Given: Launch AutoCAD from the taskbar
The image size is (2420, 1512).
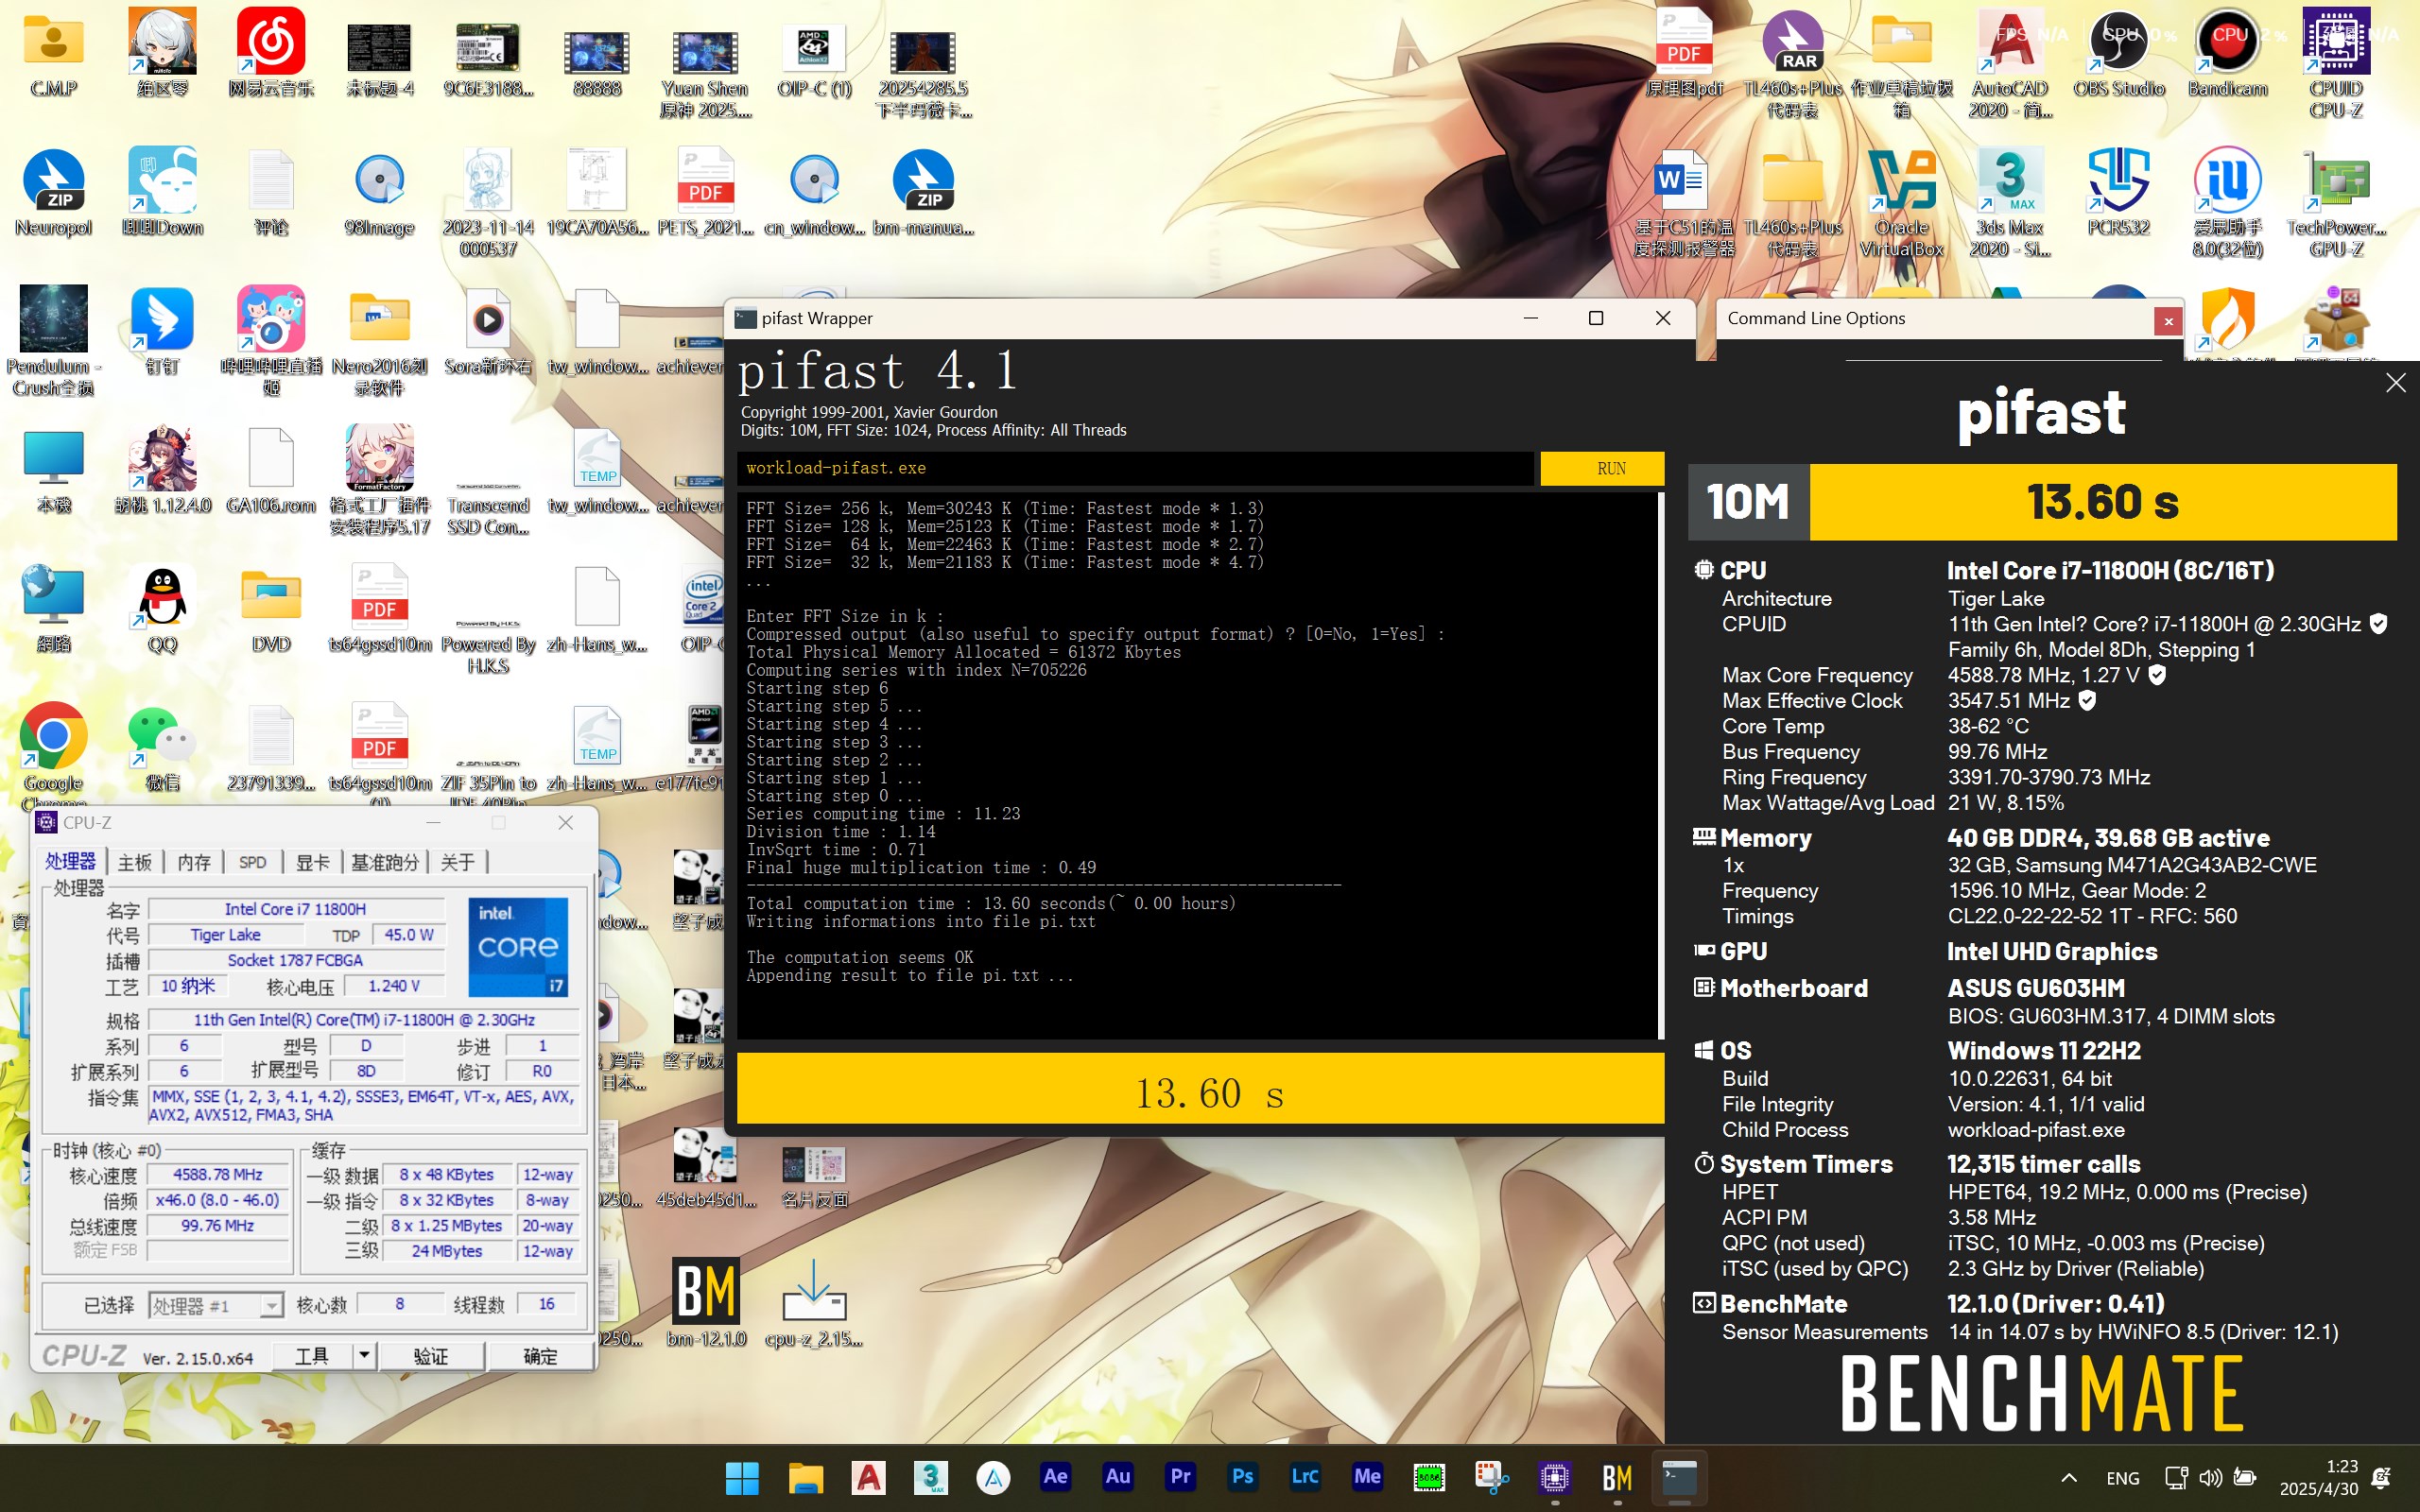Looking at the screenshot, I should [x=868, y=1478].
